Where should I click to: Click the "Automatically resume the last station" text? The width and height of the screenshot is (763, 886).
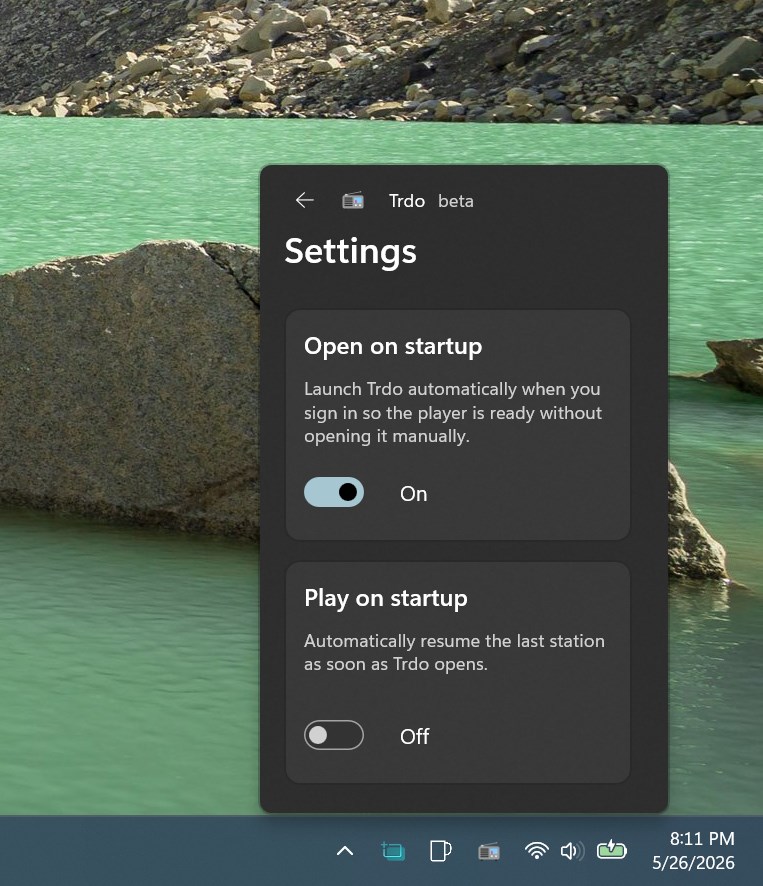pos(454,653)
